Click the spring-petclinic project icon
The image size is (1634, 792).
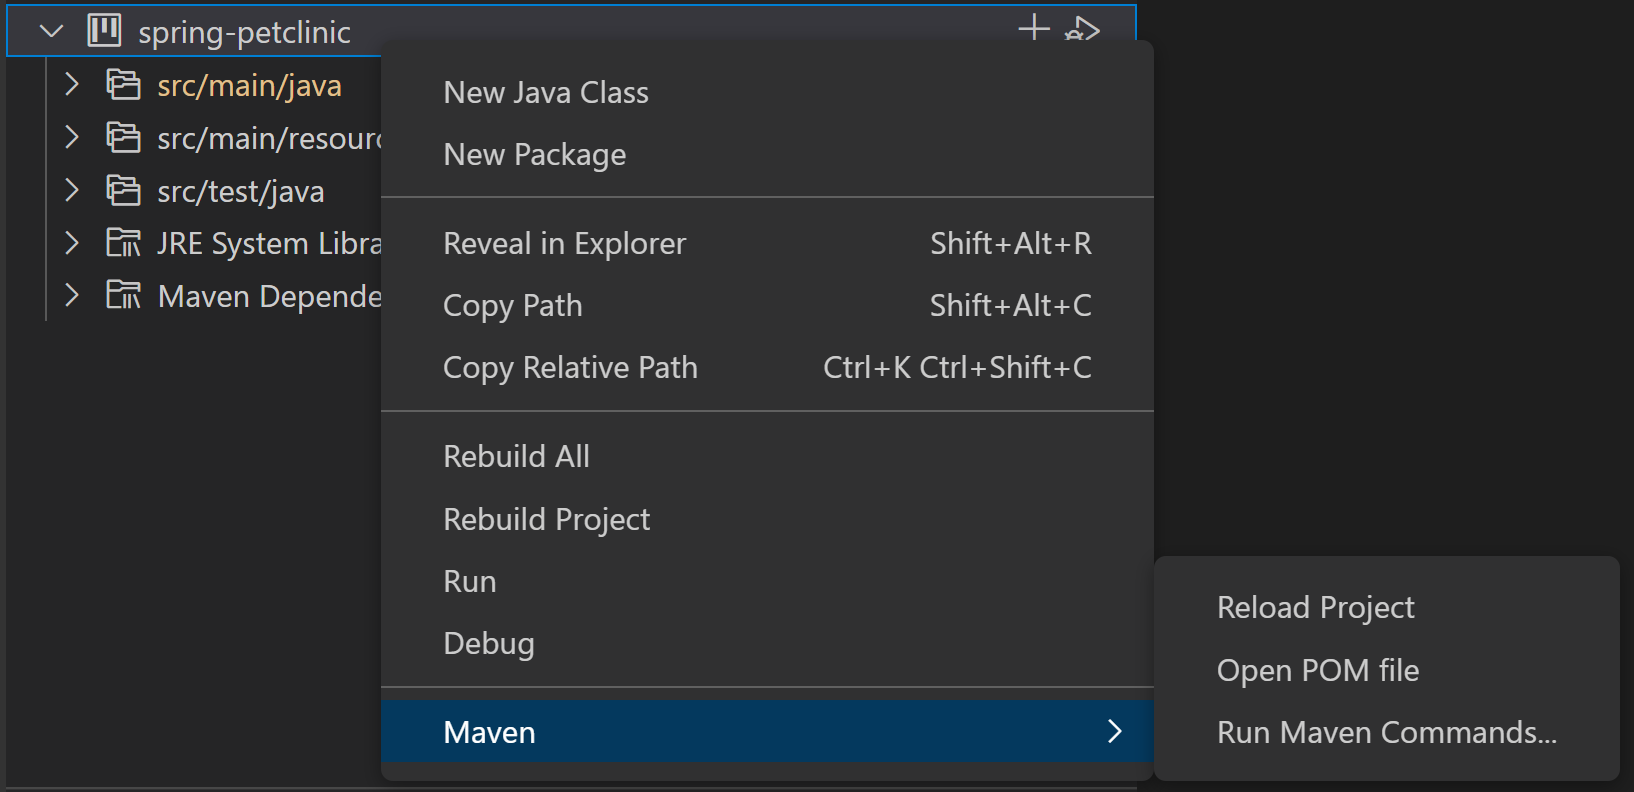coord(104,31)
